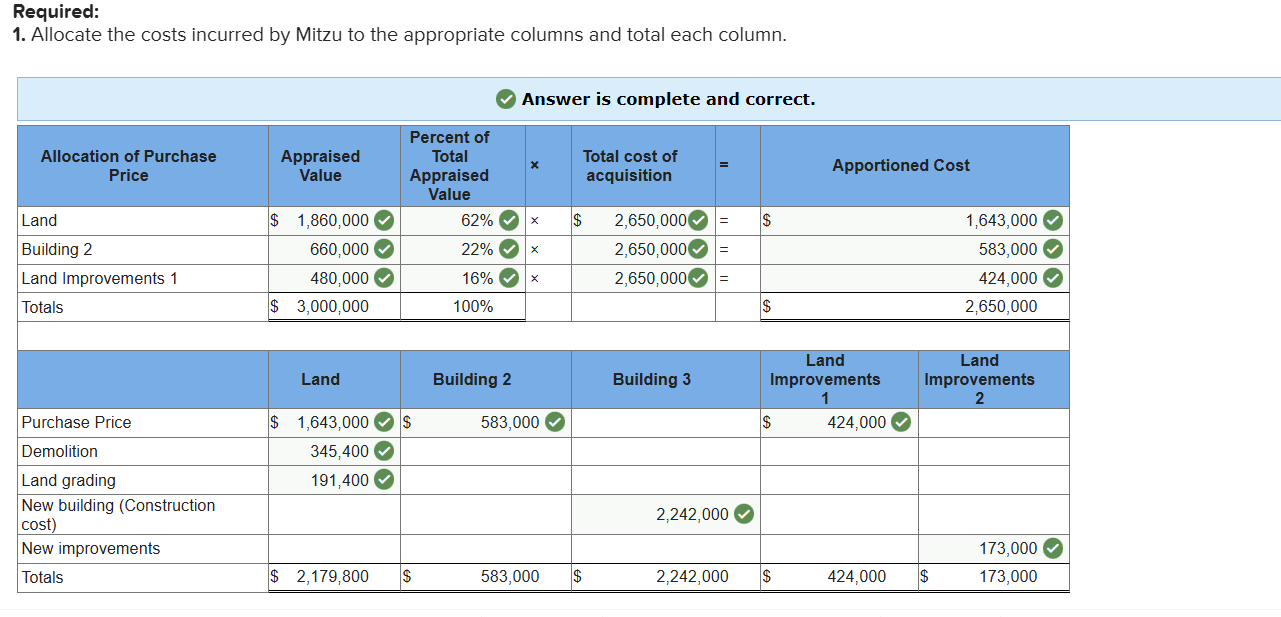Click the 'Apportioned Cost' column header
This screenshot has height=617, width=1281.
pyautogui.click(x=900, y=166)
